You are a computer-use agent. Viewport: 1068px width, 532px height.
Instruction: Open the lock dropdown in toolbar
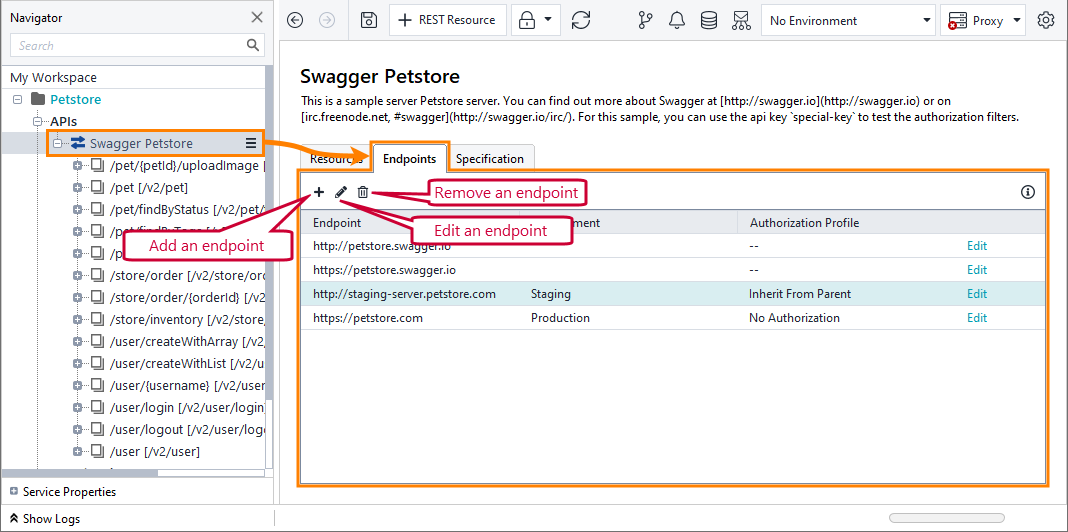(536, 20)
